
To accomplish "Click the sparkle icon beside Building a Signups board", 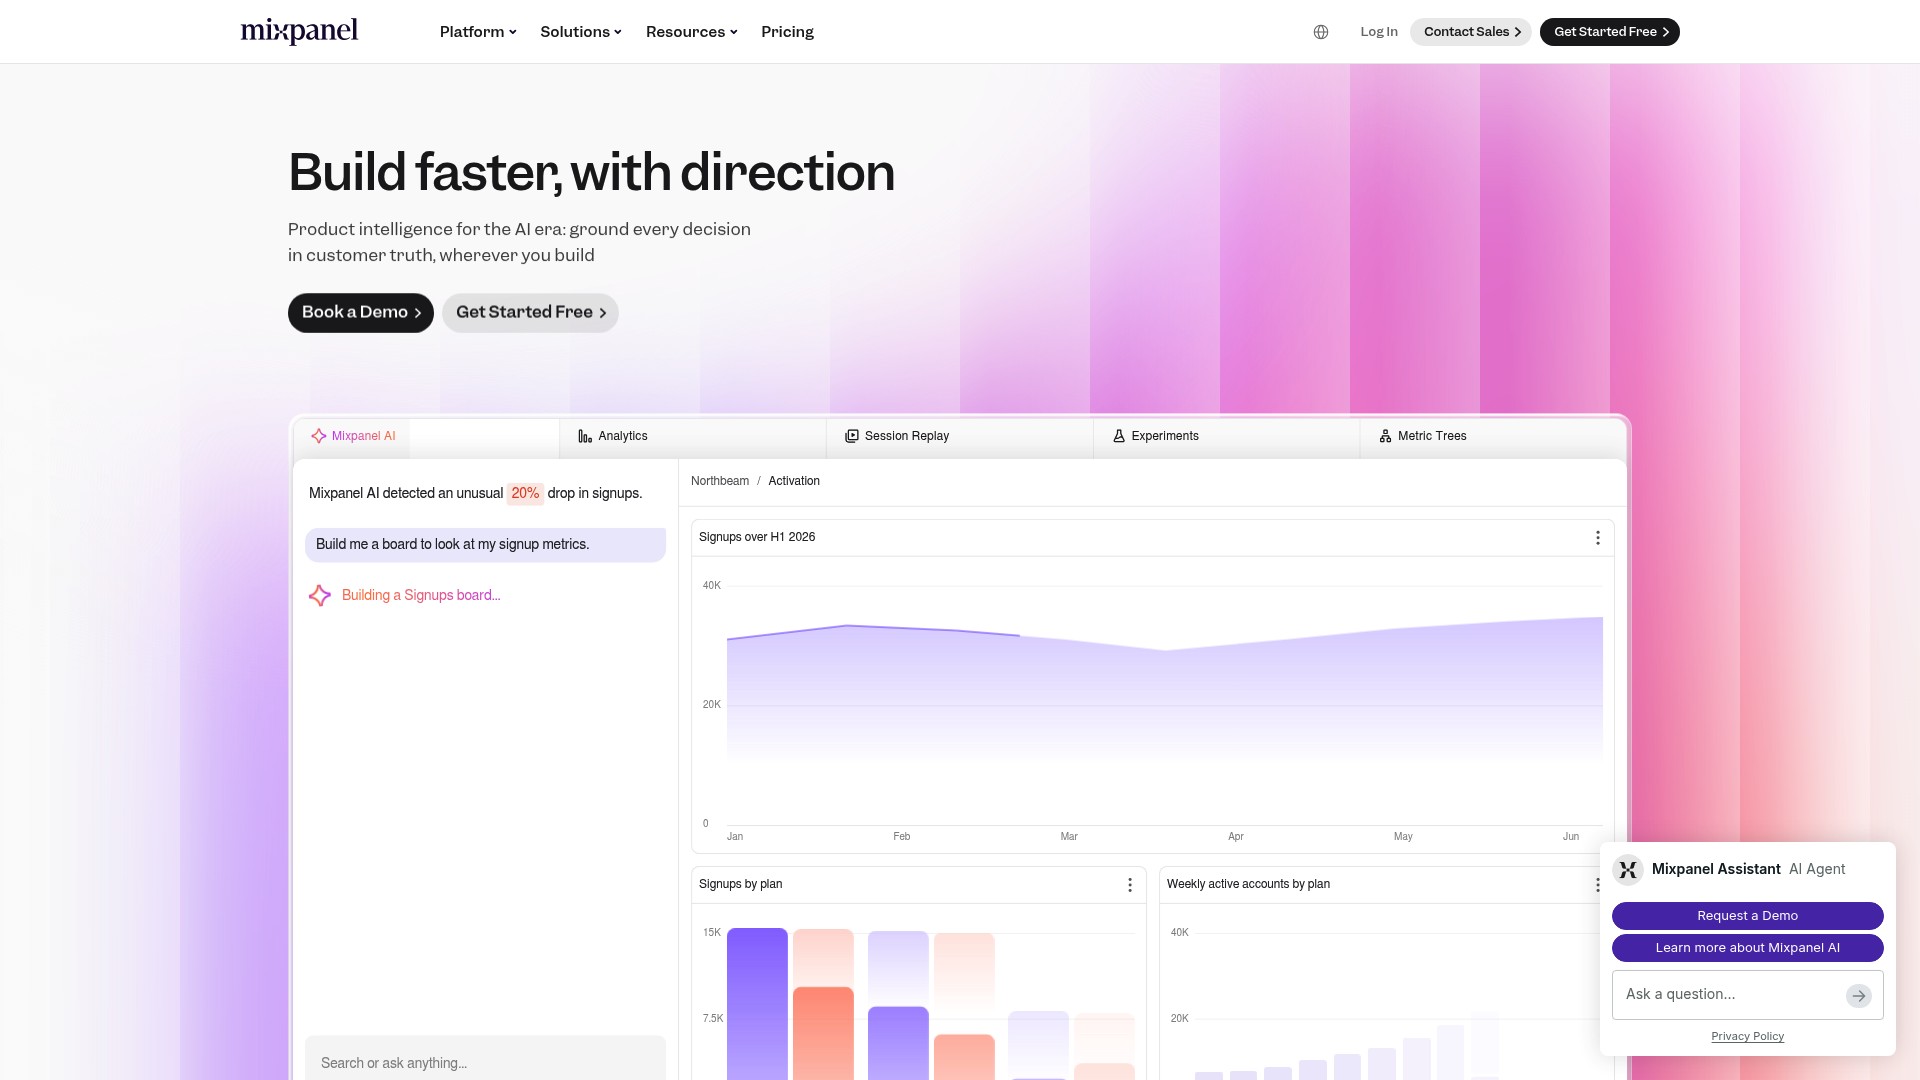I will click(x=320, y=596).
